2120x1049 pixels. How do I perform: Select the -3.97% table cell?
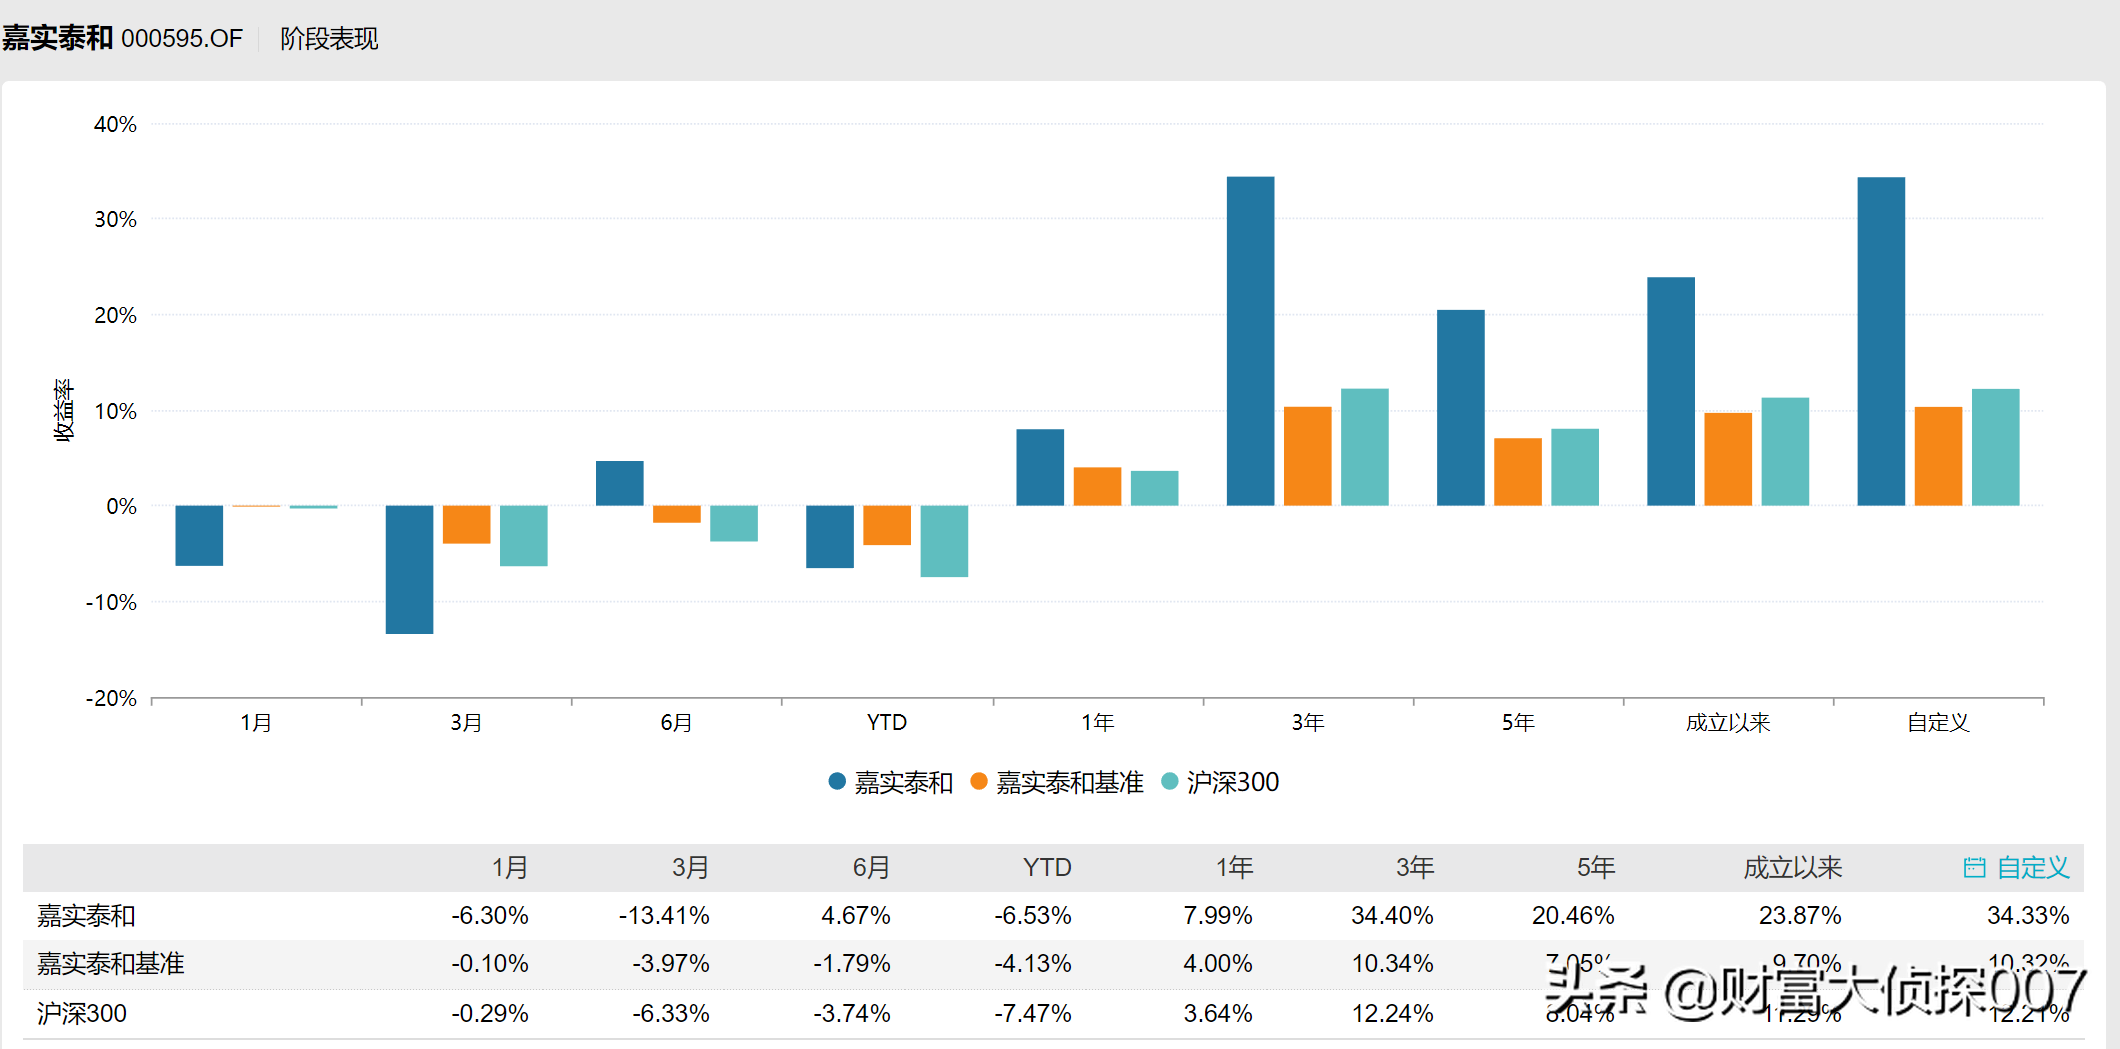point(671,963)
